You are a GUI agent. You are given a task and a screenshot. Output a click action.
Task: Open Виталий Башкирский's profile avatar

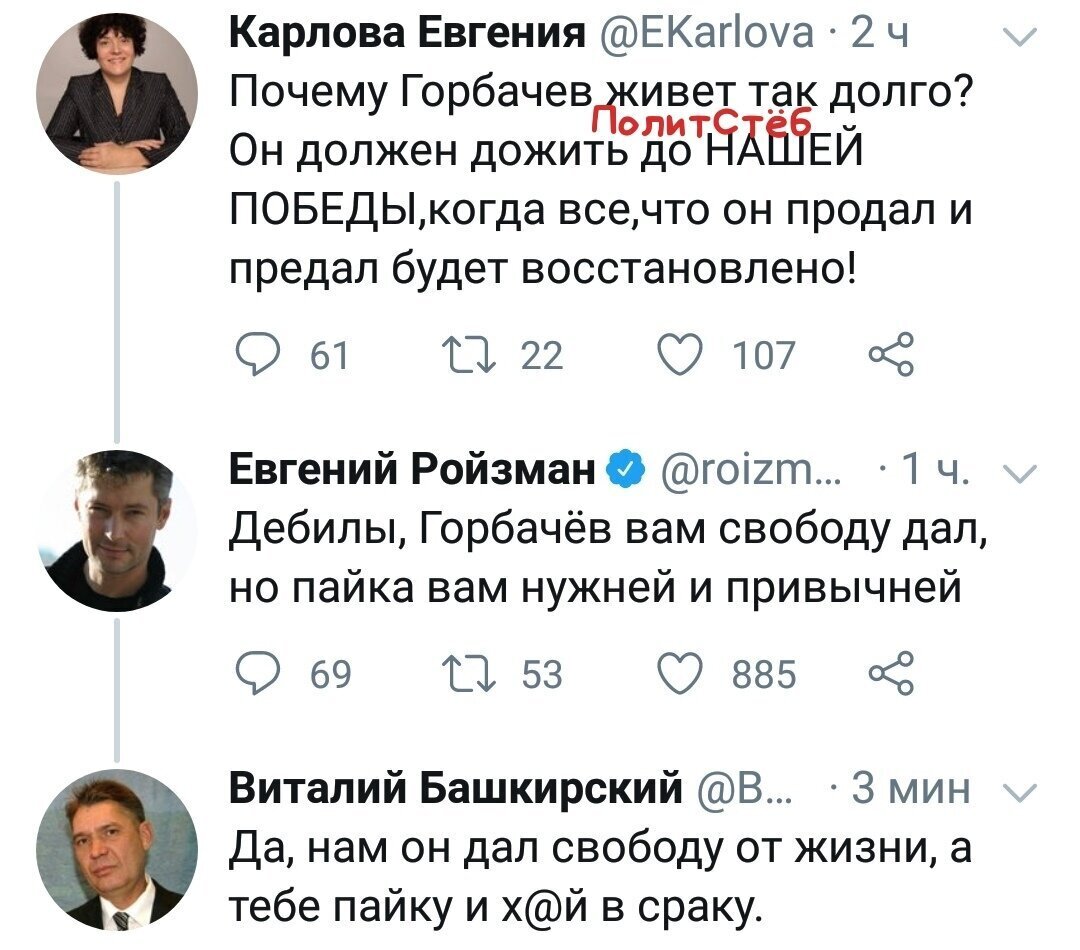(116, 849)
